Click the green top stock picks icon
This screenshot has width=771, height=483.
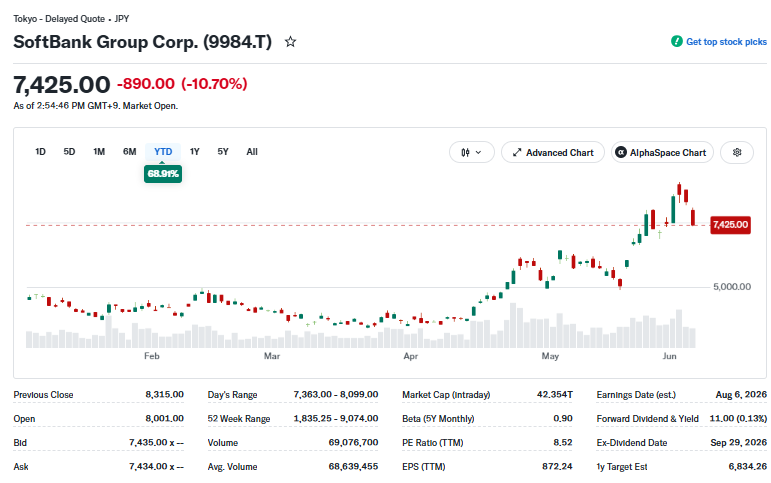(677, 41)
